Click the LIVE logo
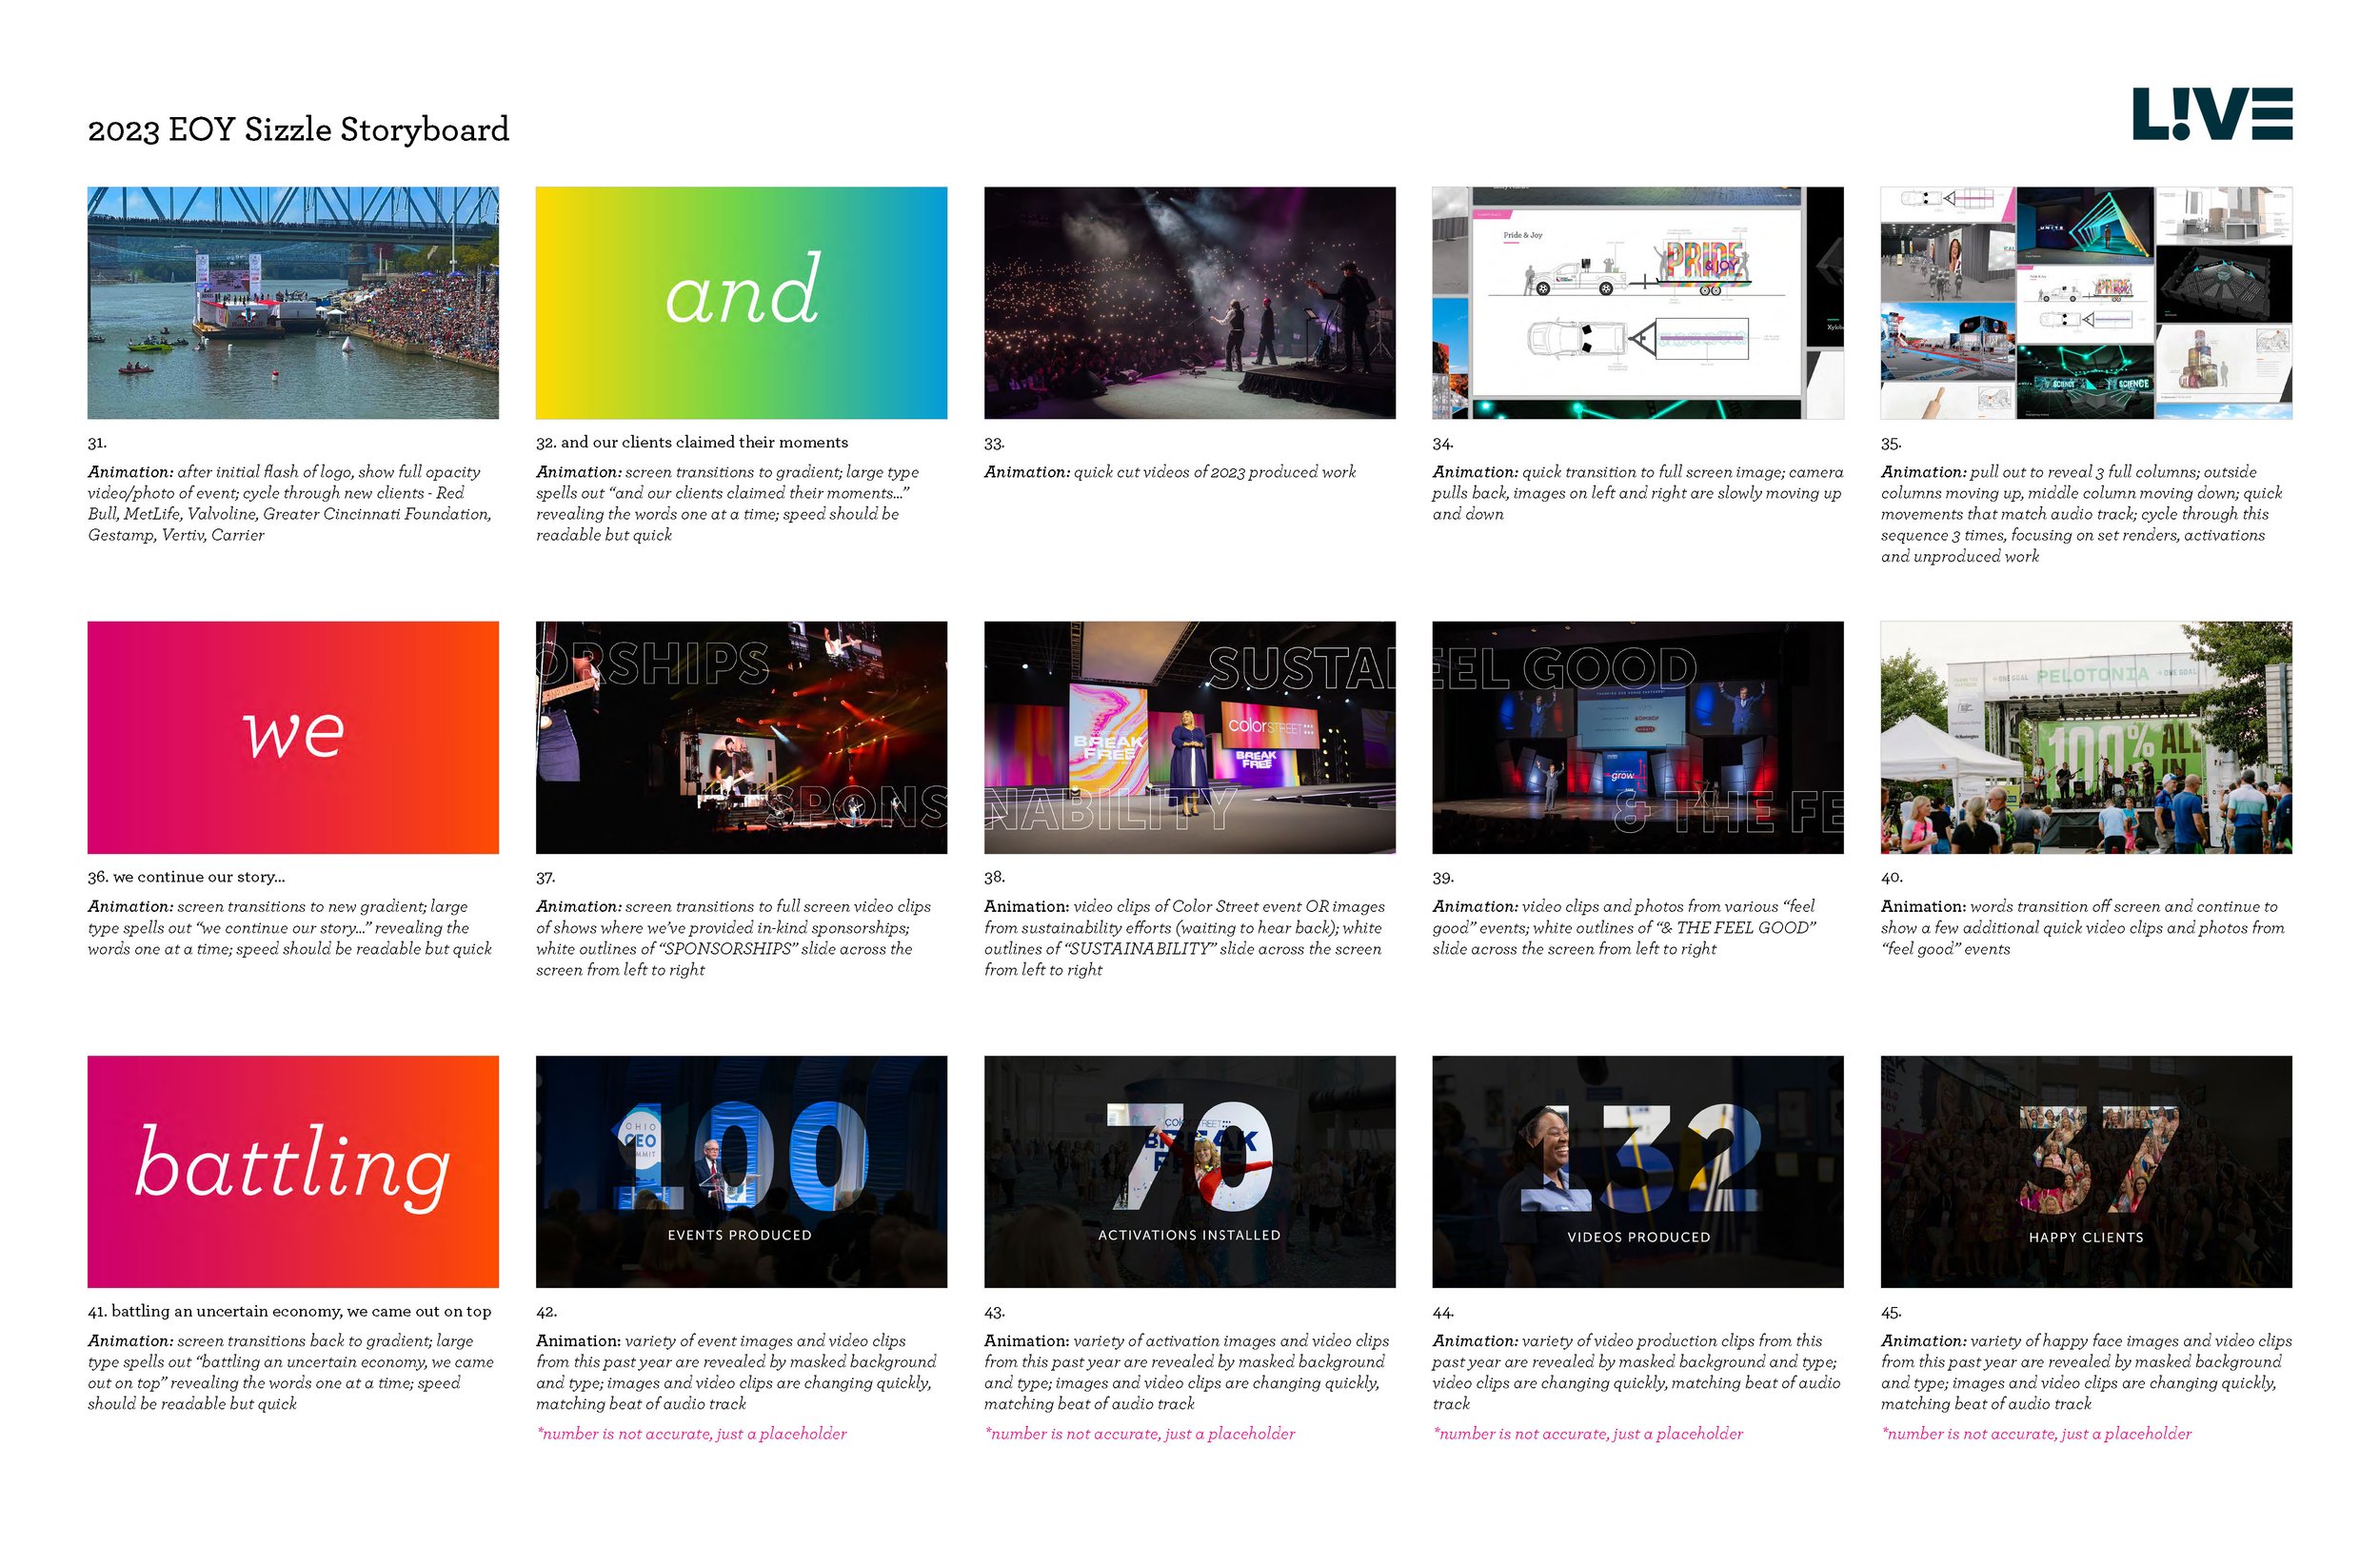 2211,113
